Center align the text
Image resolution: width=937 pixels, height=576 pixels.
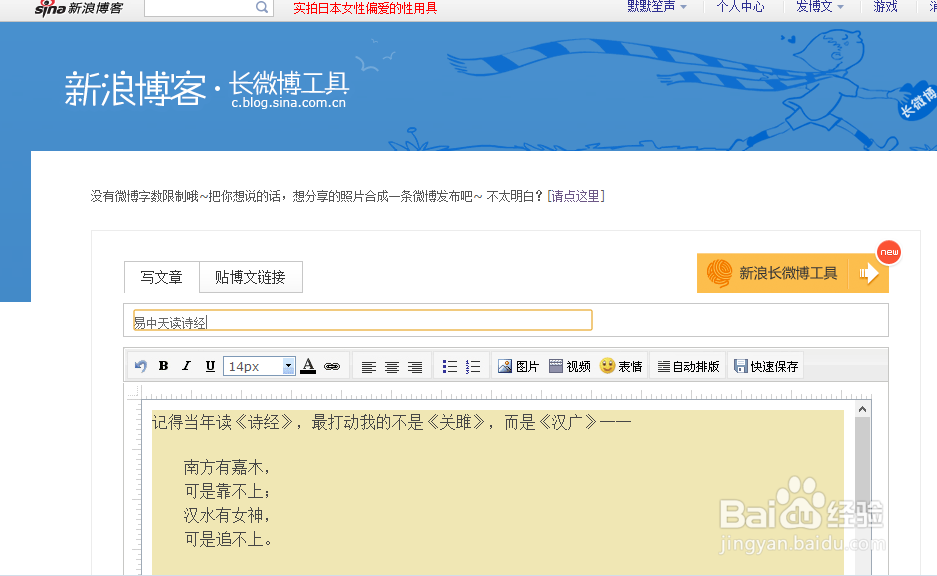tap(392, 367)
